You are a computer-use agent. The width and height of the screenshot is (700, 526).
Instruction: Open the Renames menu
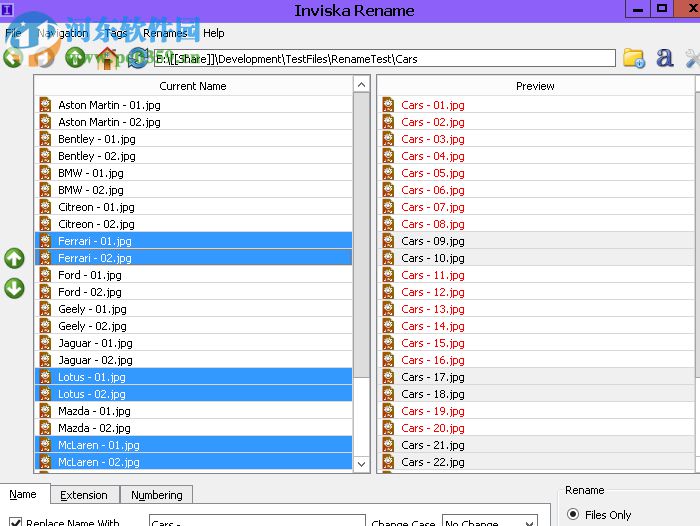click(165, 33)
